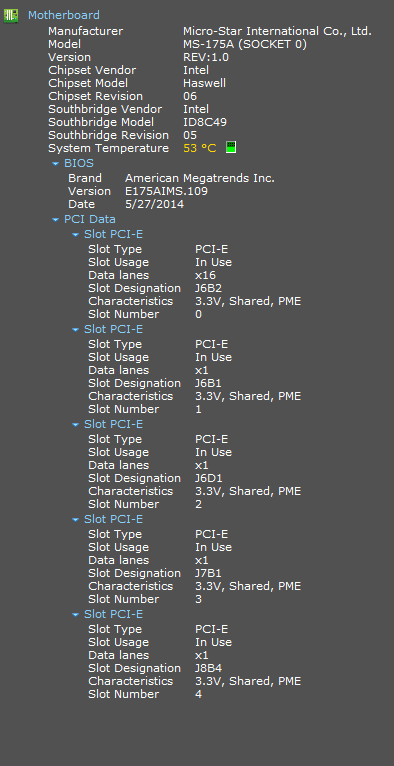
Task: Select the Southbridge Model ID8C49 value
Action: 205,122
